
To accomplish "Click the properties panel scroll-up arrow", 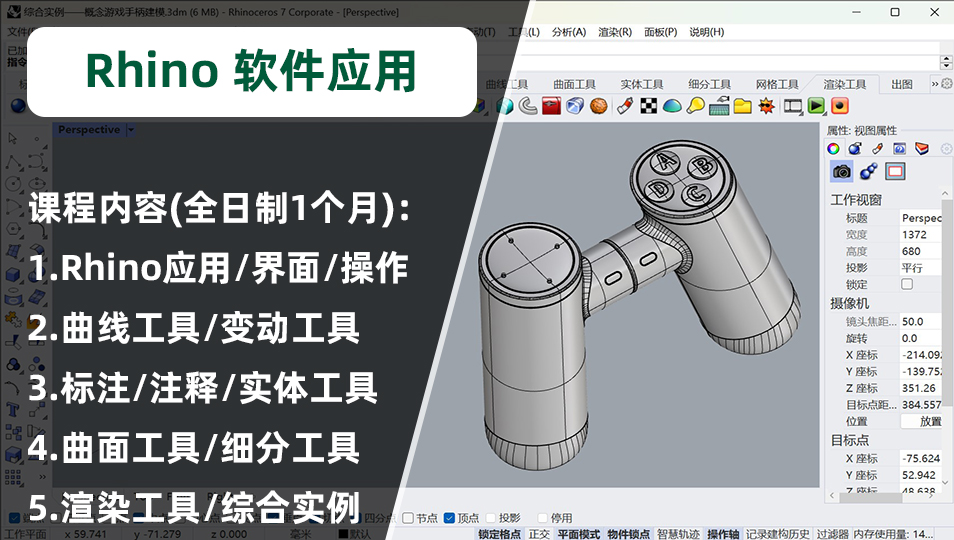I will click(x=945, y=193).
